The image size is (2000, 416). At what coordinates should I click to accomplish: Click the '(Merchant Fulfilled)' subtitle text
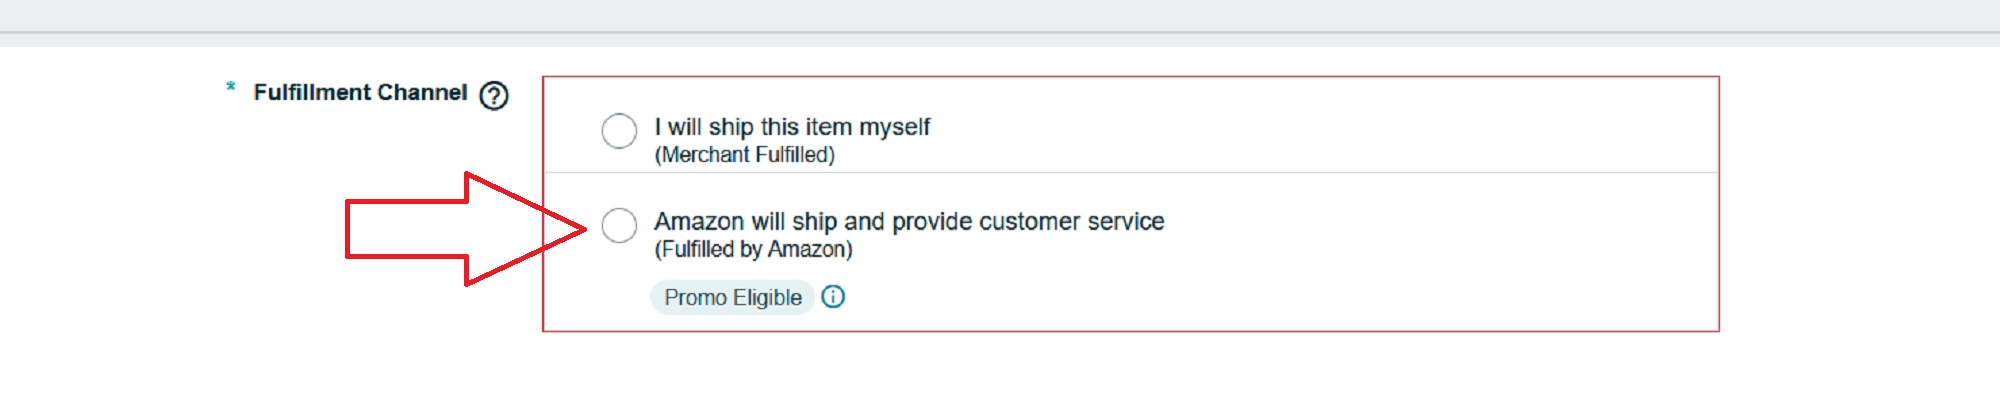745,155
